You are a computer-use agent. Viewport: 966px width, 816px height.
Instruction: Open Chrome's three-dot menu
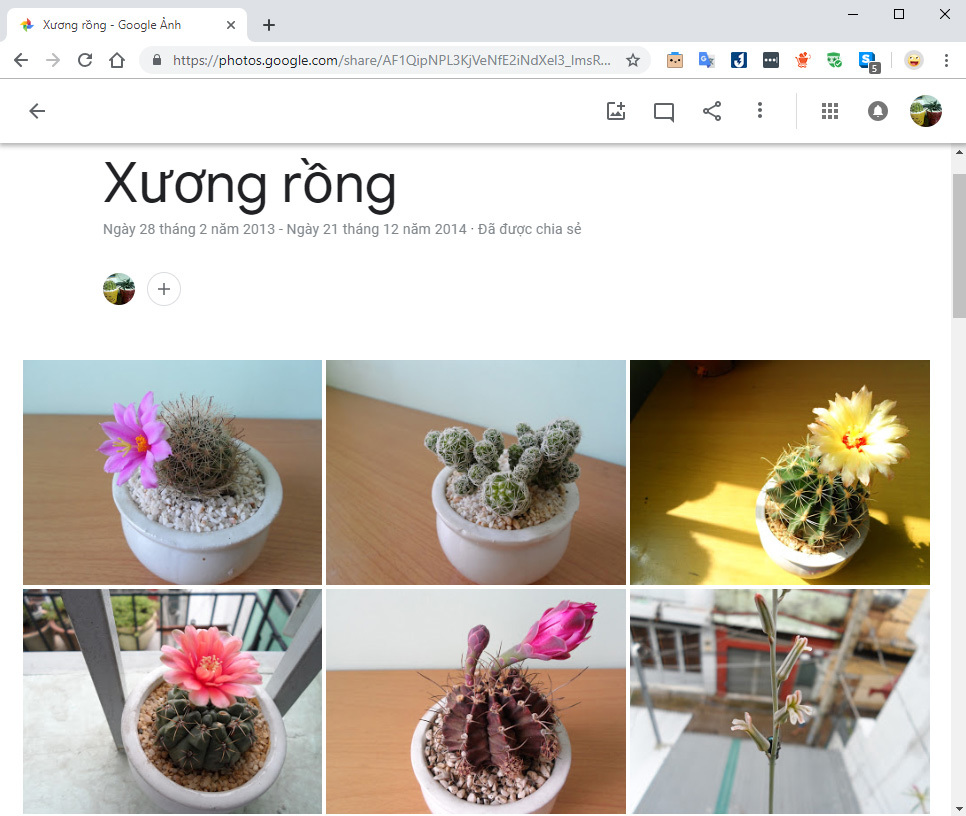[946, 60]
